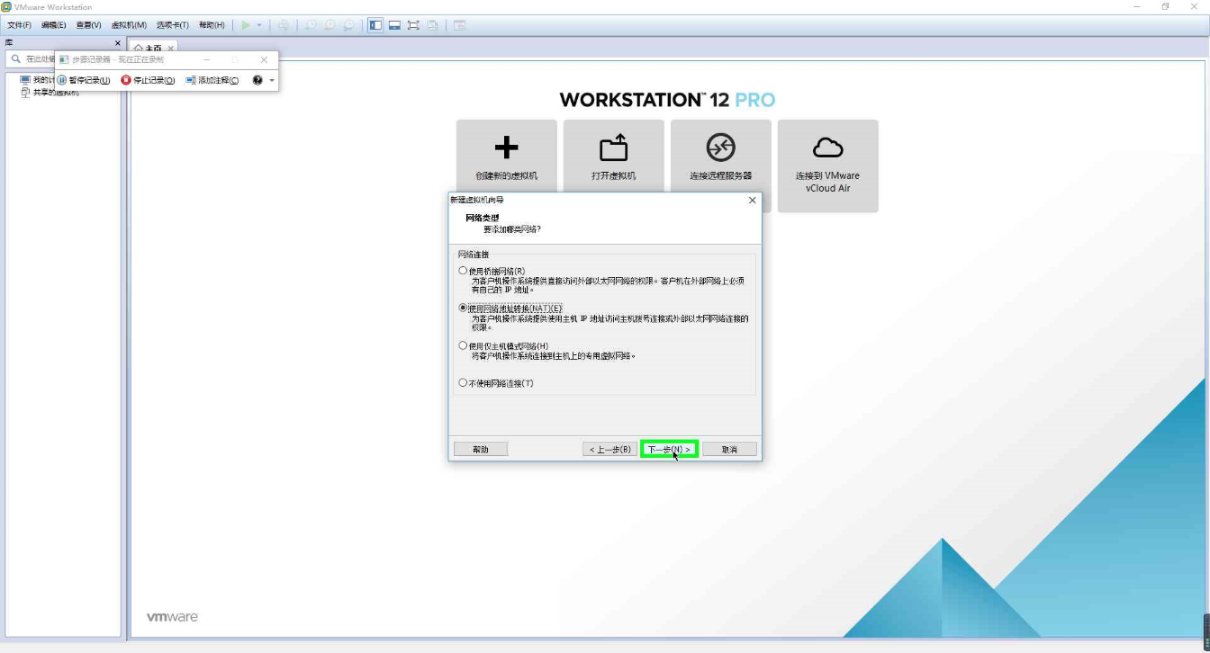
Task: Open the 查看(V) menu
Action: coord(88,25)
